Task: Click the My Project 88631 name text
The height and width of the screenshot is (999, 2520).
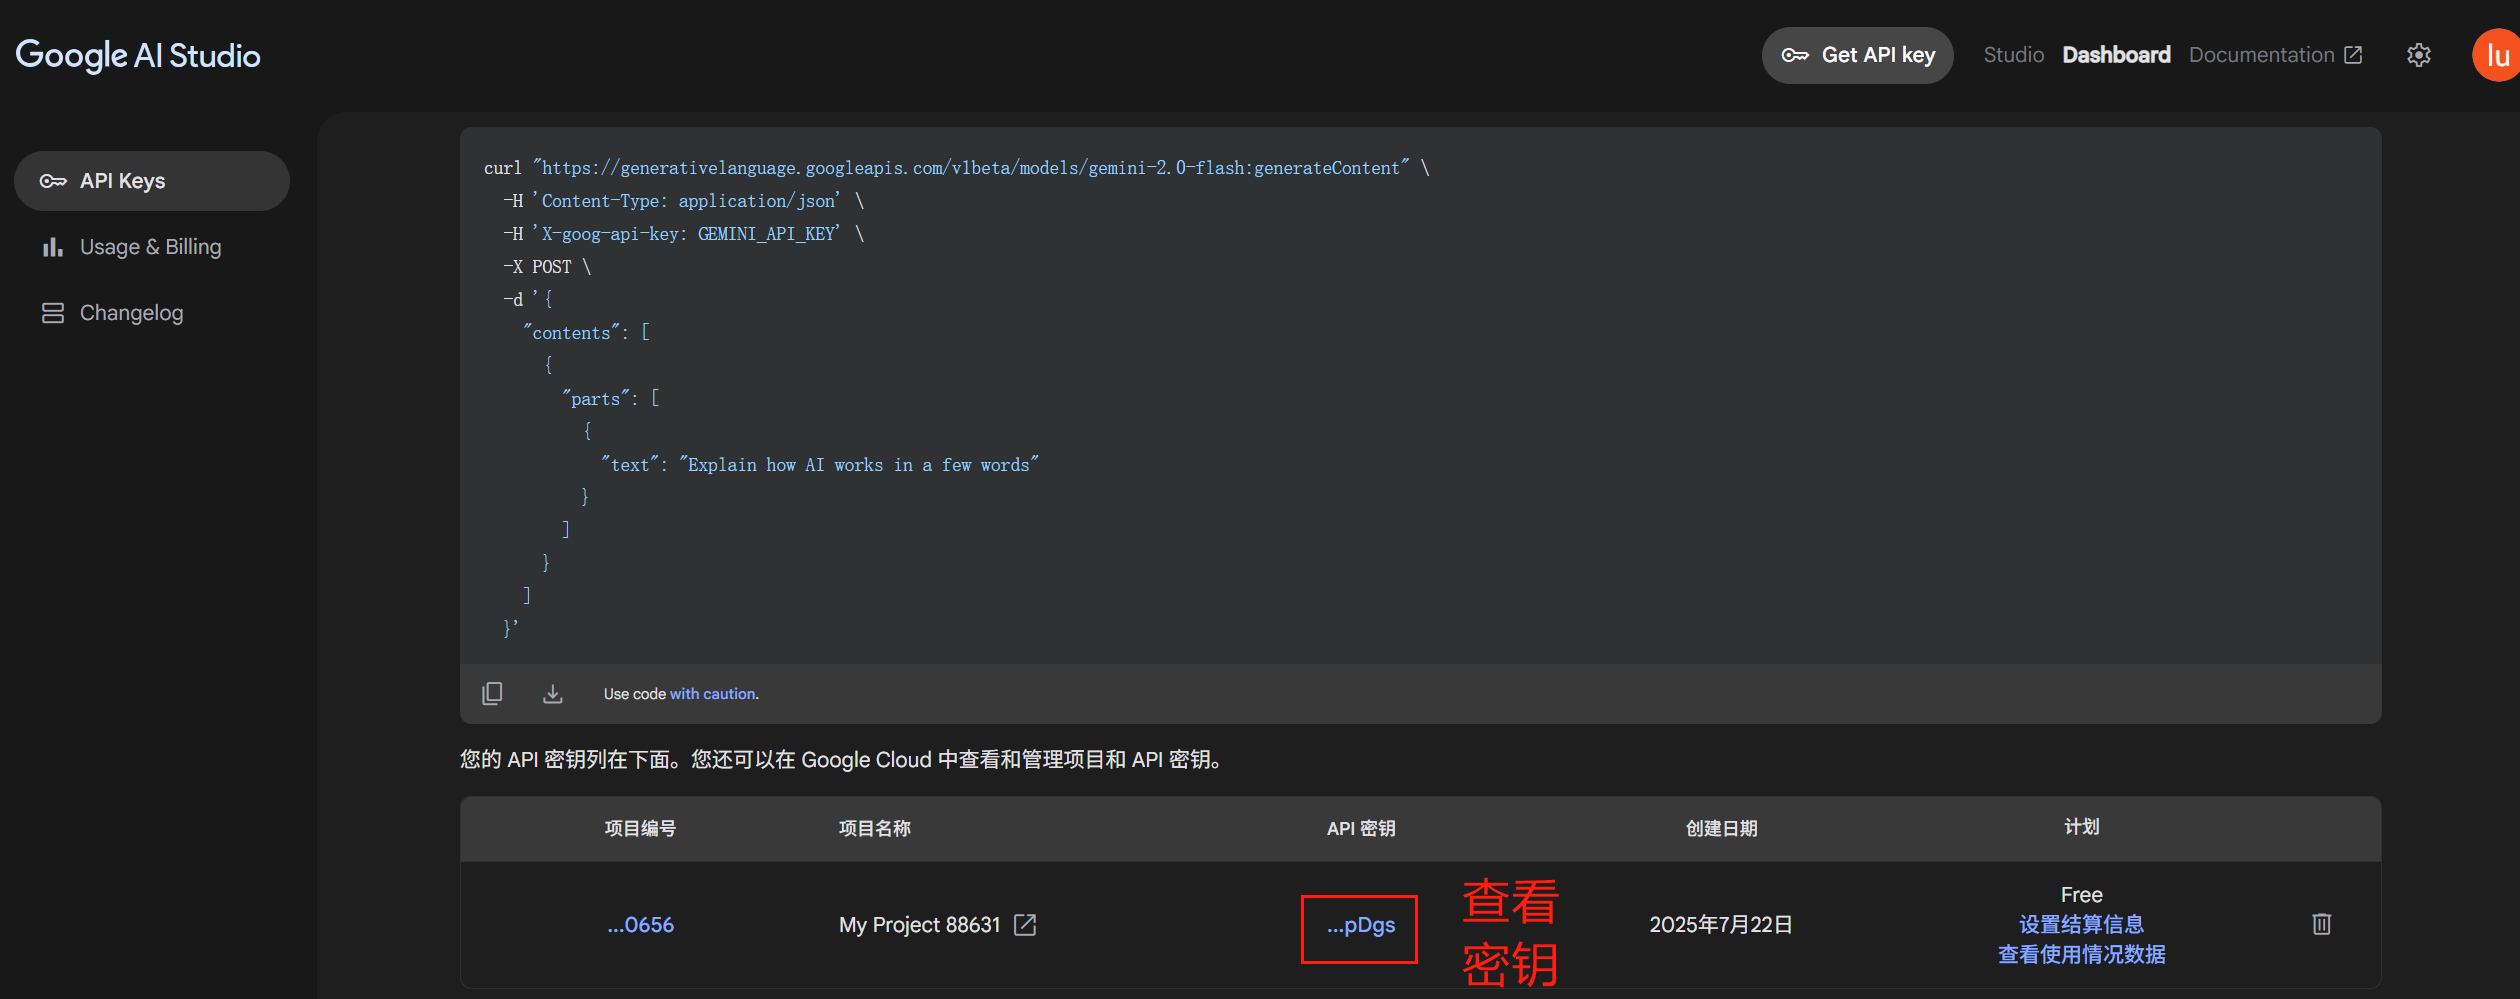Action: click(x=920, y=925)
